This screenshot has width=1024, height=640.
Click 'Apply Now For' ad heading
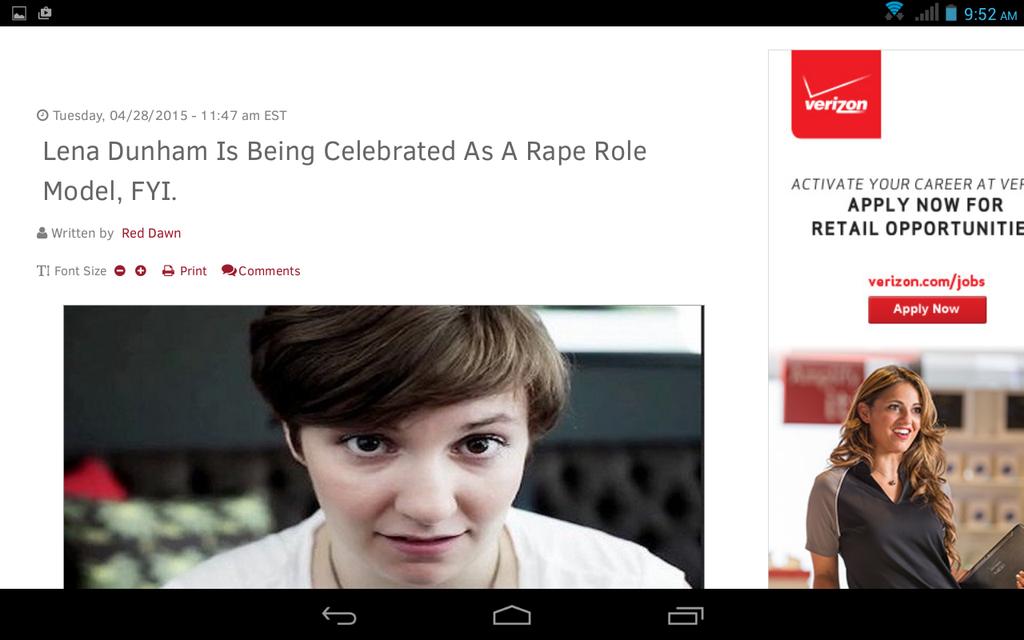click(x=925, y=205)
